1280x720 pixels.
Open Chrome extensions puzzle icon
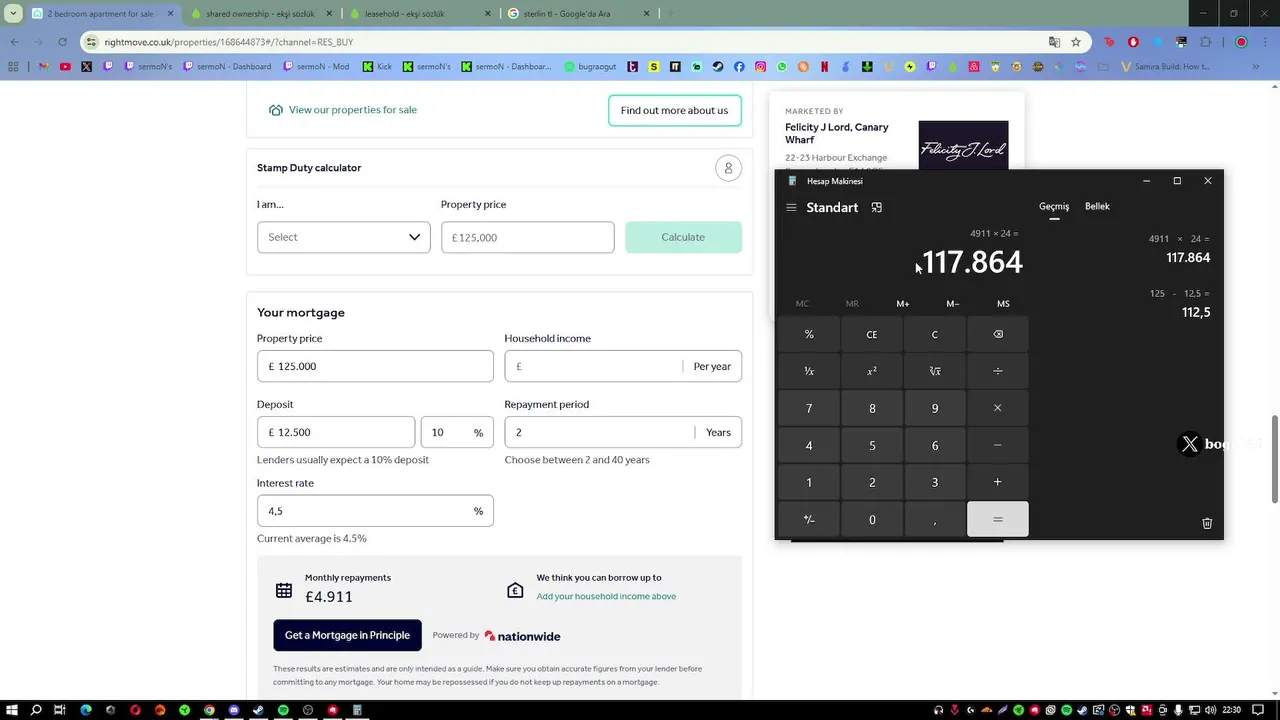point(1205,42)
